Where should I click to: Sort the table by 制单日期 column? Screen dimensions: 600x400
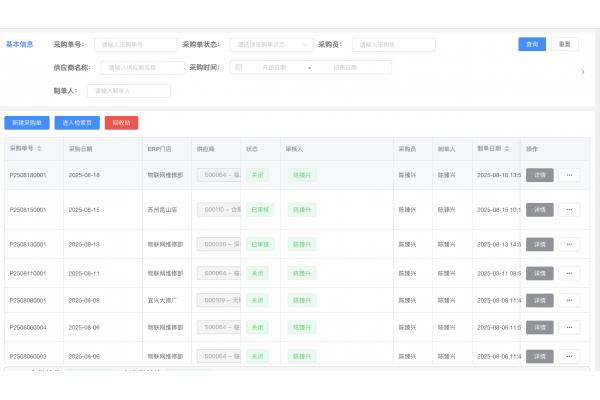pos(508,148)
